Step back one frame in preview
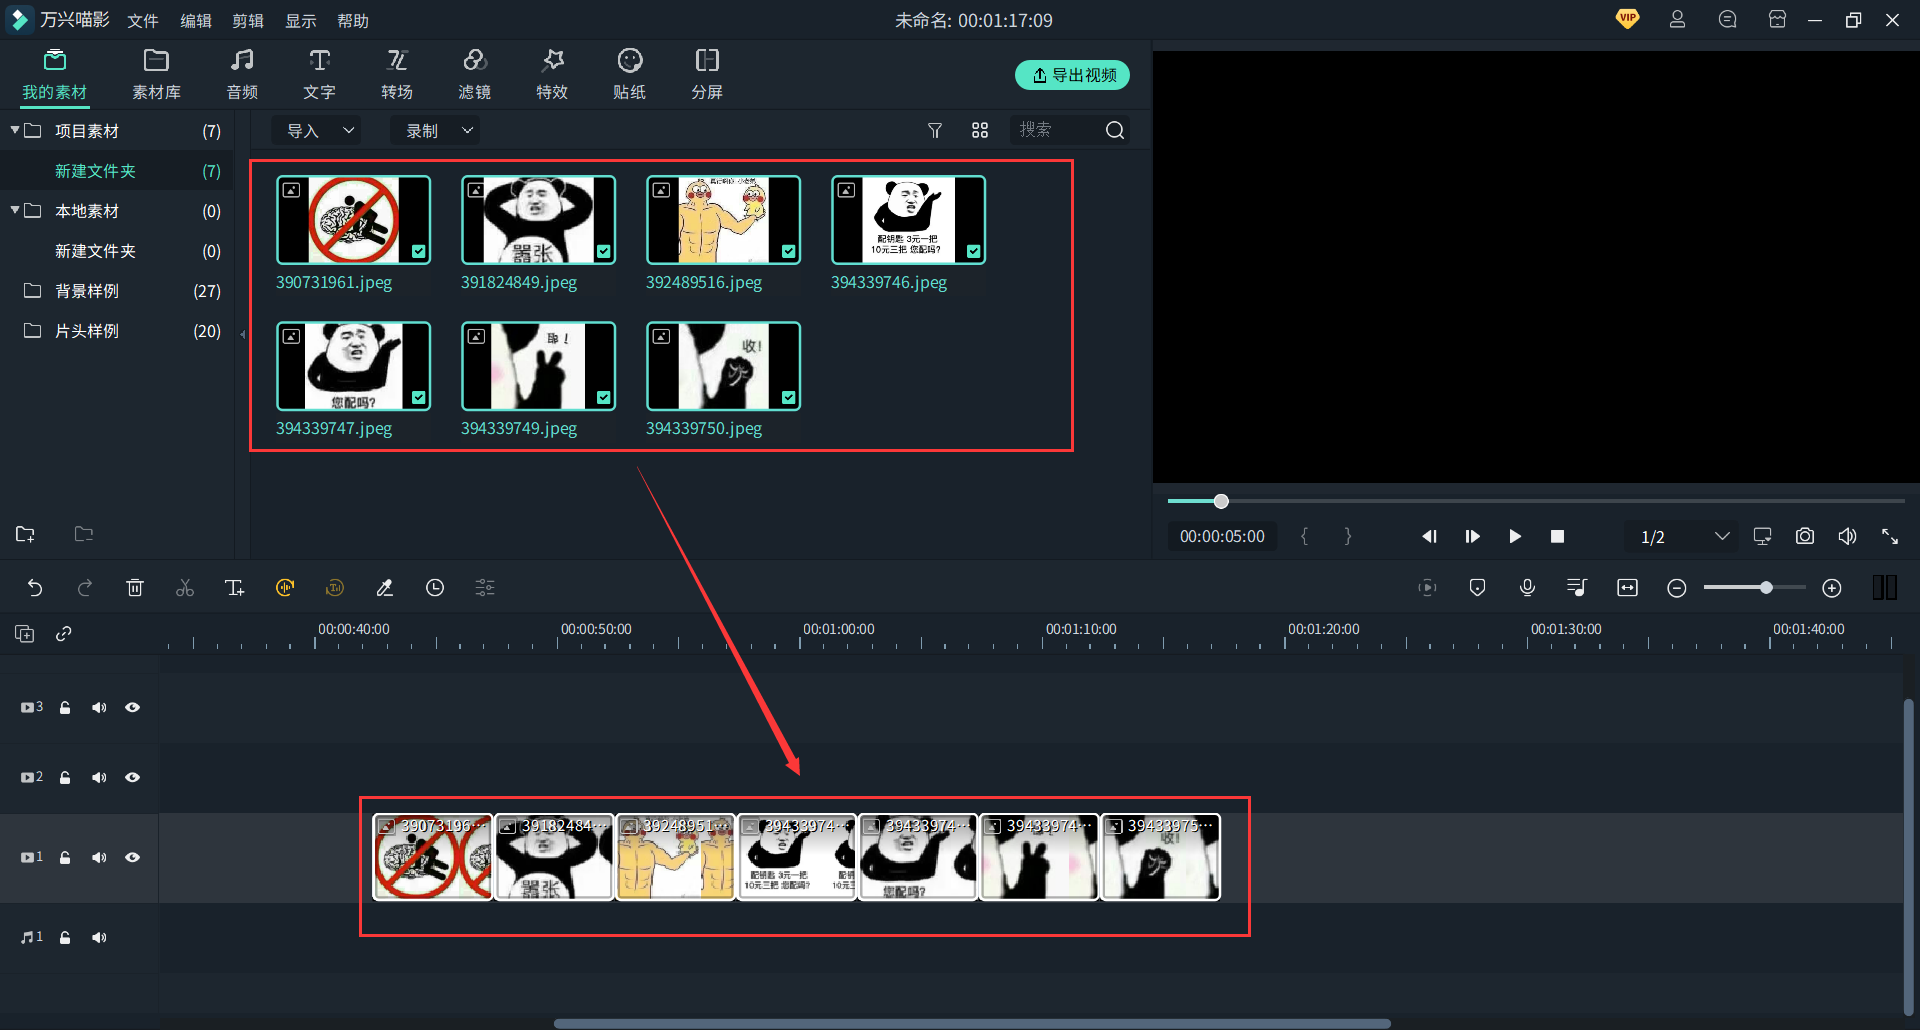The height and width of the screenshot is (1030, 1920). point(1430,537)
